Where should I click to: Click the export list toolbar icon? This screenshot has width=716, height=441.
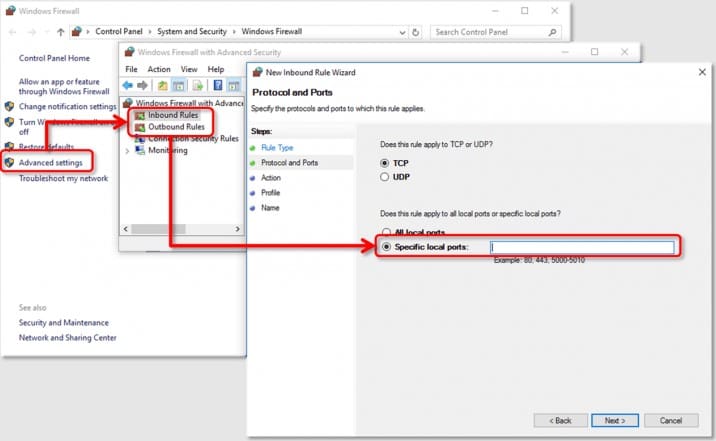click(198, 85)
